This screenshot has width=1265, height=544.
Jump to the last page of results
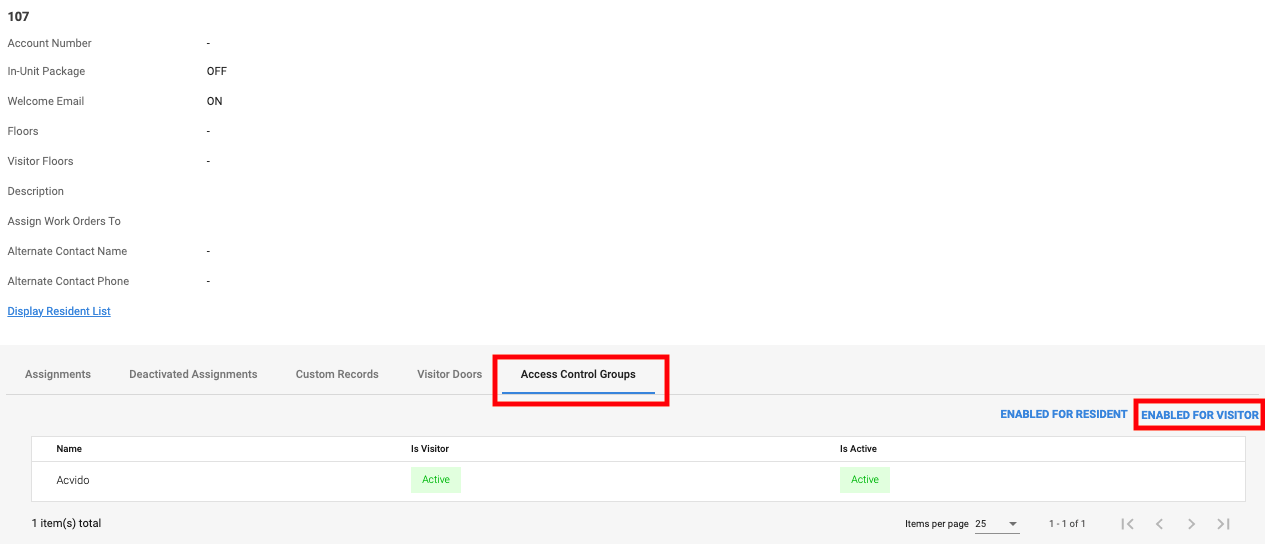tap(1223, 524)
